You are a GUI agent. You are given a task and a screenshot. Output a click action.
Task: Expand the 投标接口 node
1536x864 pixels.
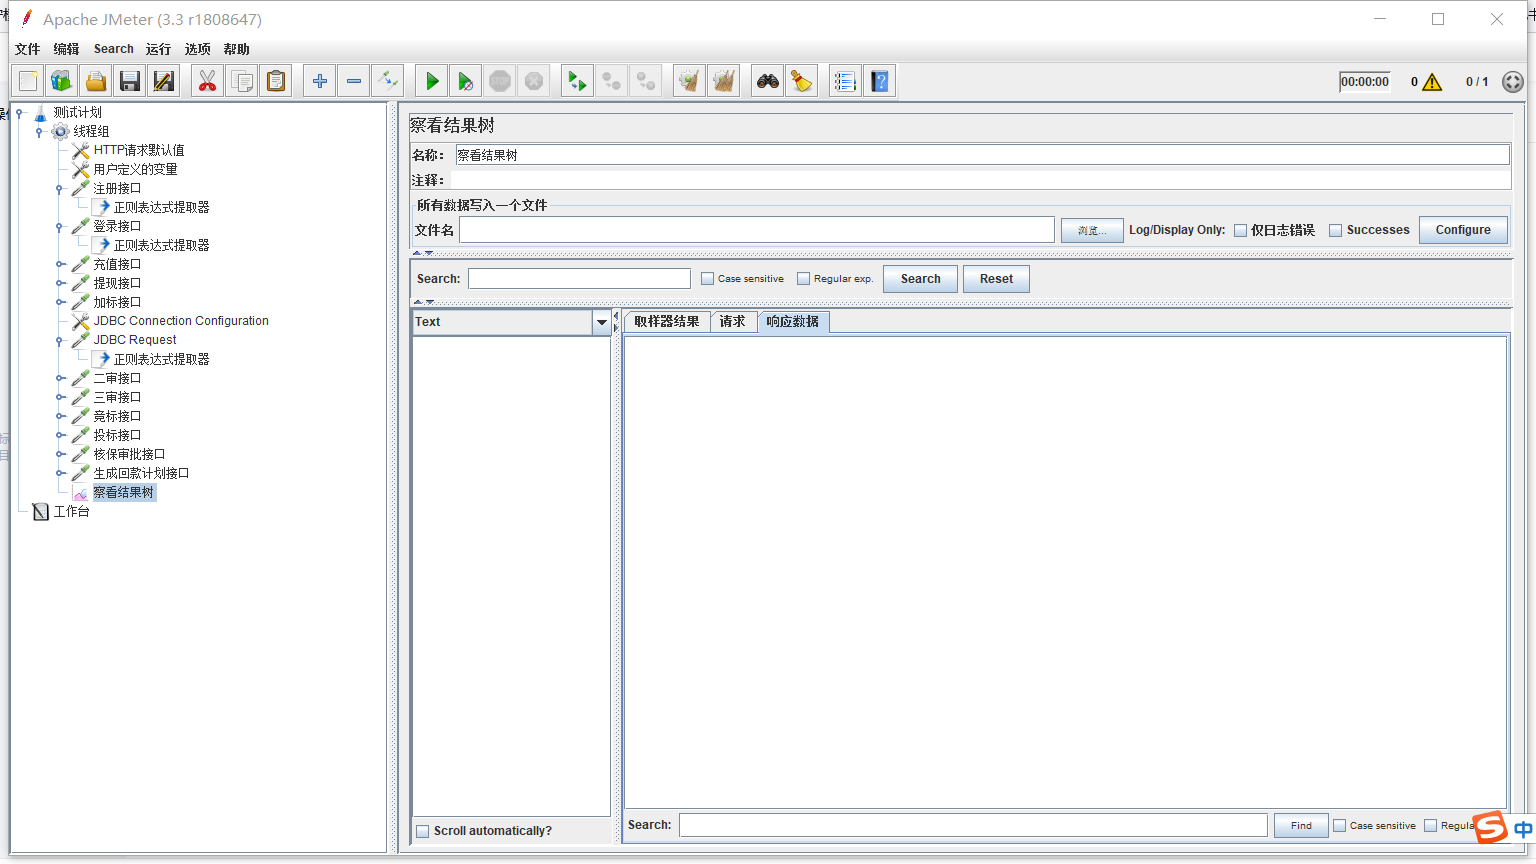60,436
